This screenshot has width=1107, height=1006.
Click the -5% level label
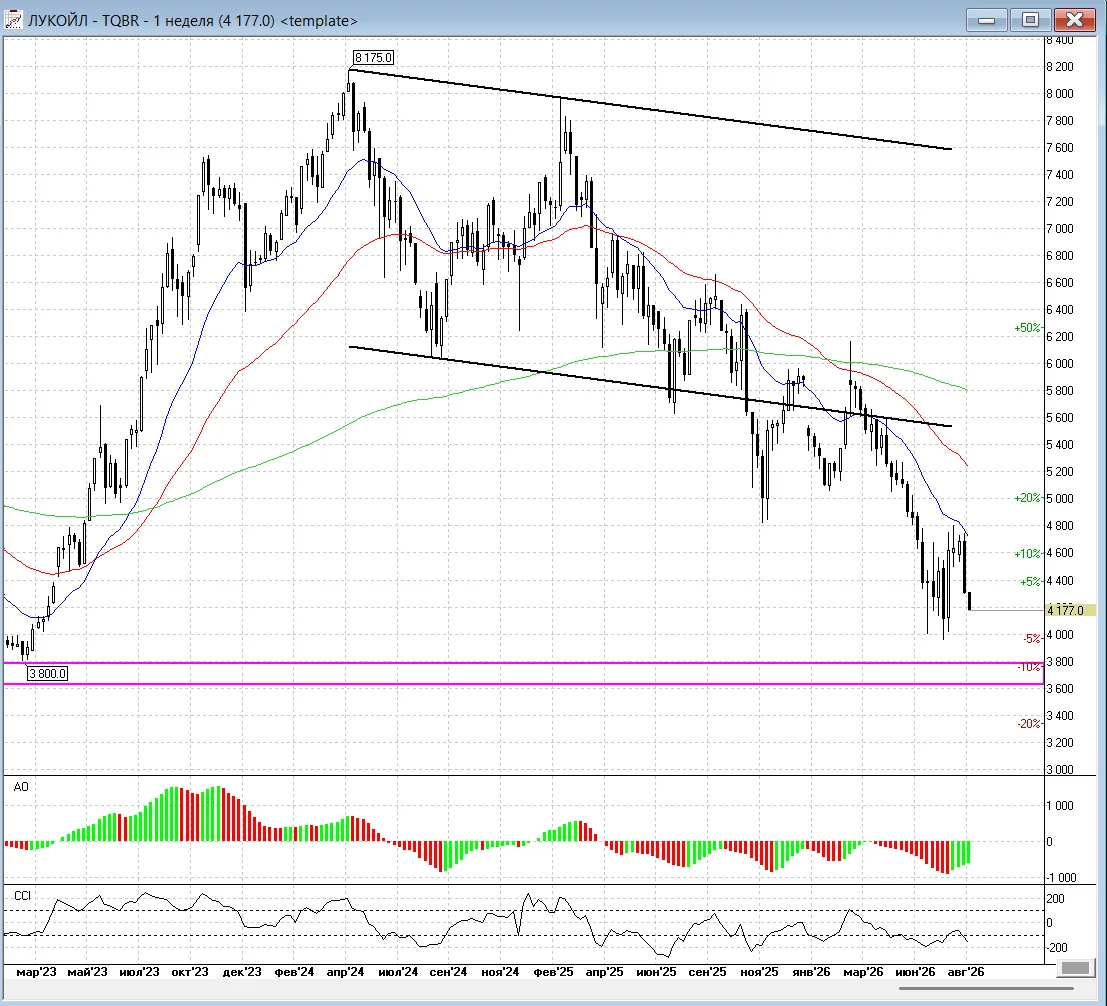point(1032,638)
